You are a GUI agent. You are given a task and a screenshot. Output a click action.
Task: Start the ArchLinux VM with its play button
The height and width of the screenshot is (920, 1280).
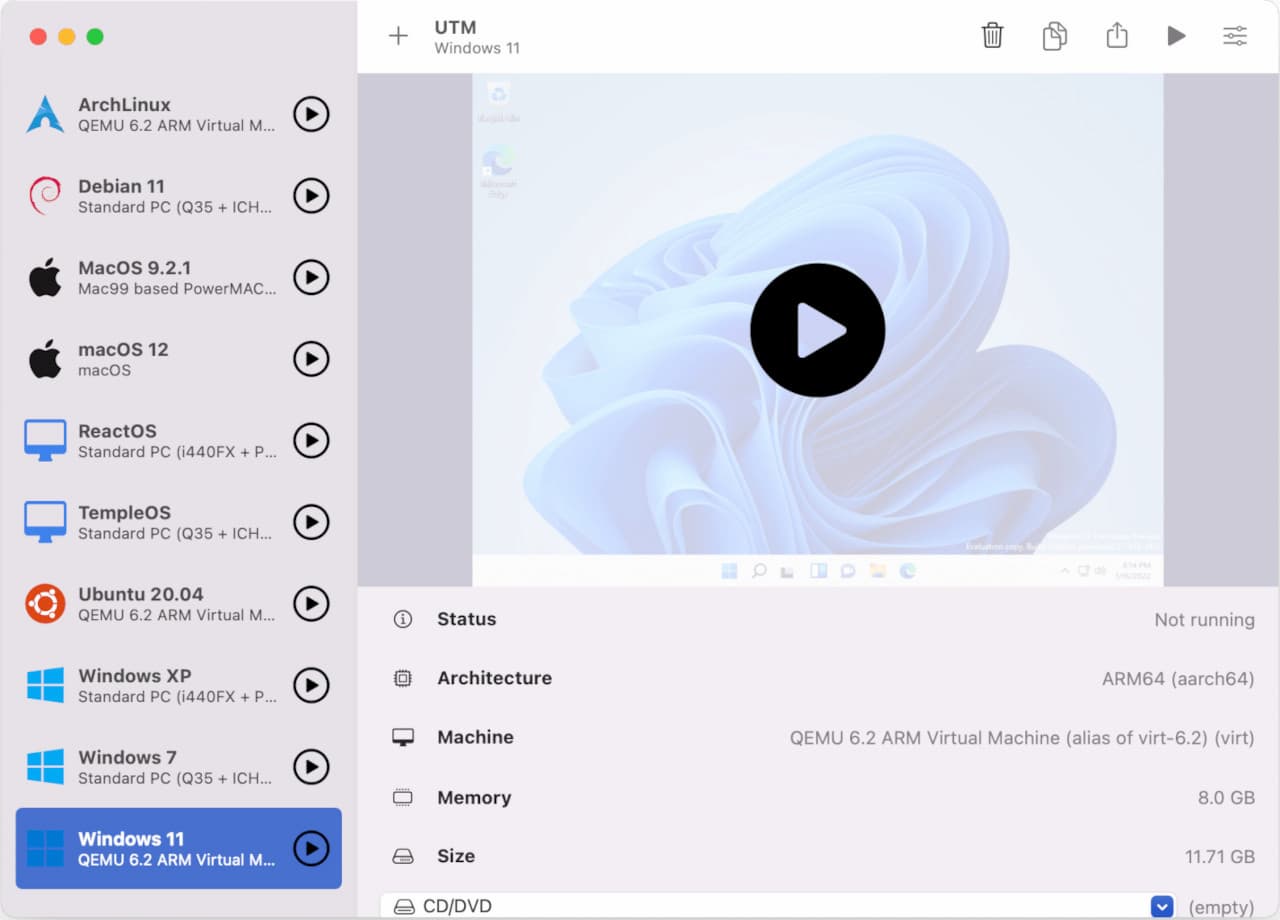311,114
